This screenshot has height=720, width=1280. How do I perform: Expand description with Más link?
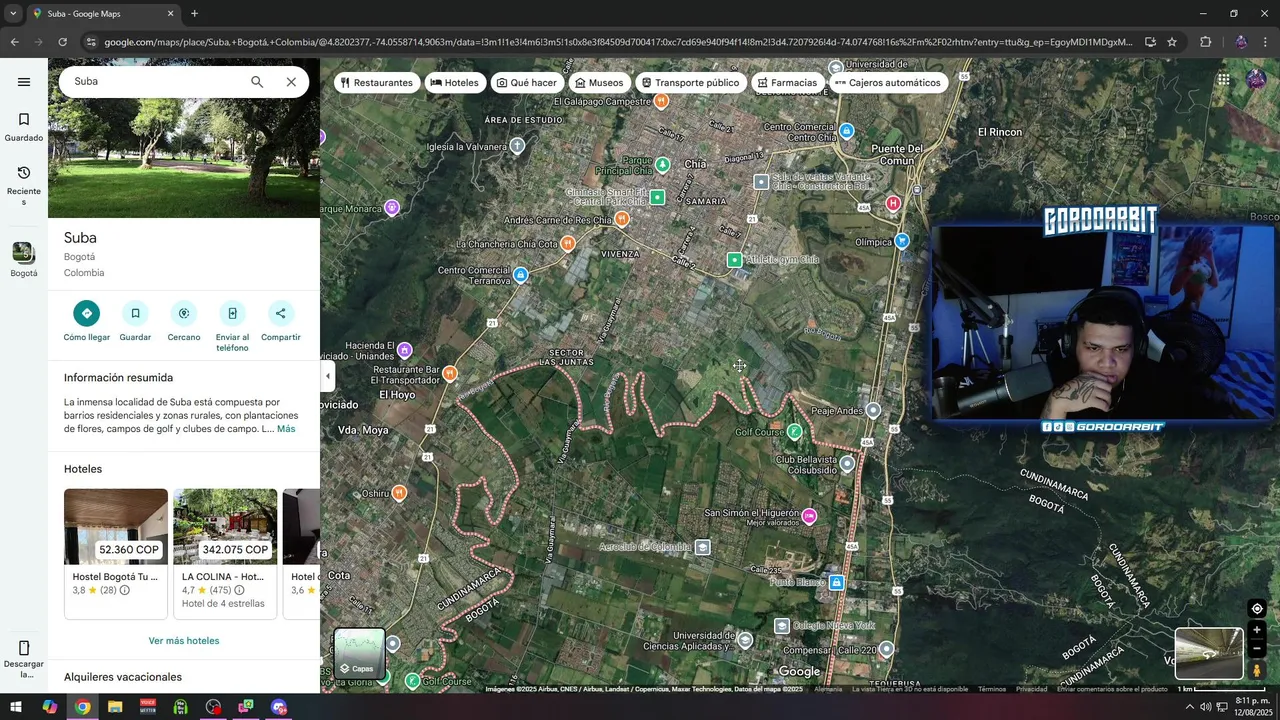coord(286,429)
